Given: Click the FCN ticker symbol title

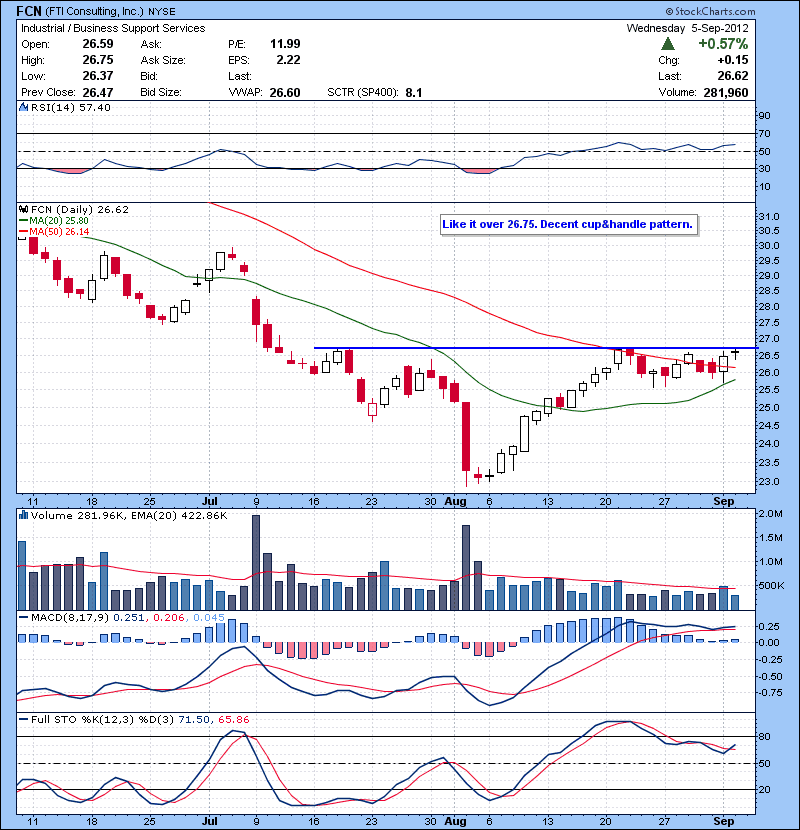Looking at the screenshot, I should point(29,11).
